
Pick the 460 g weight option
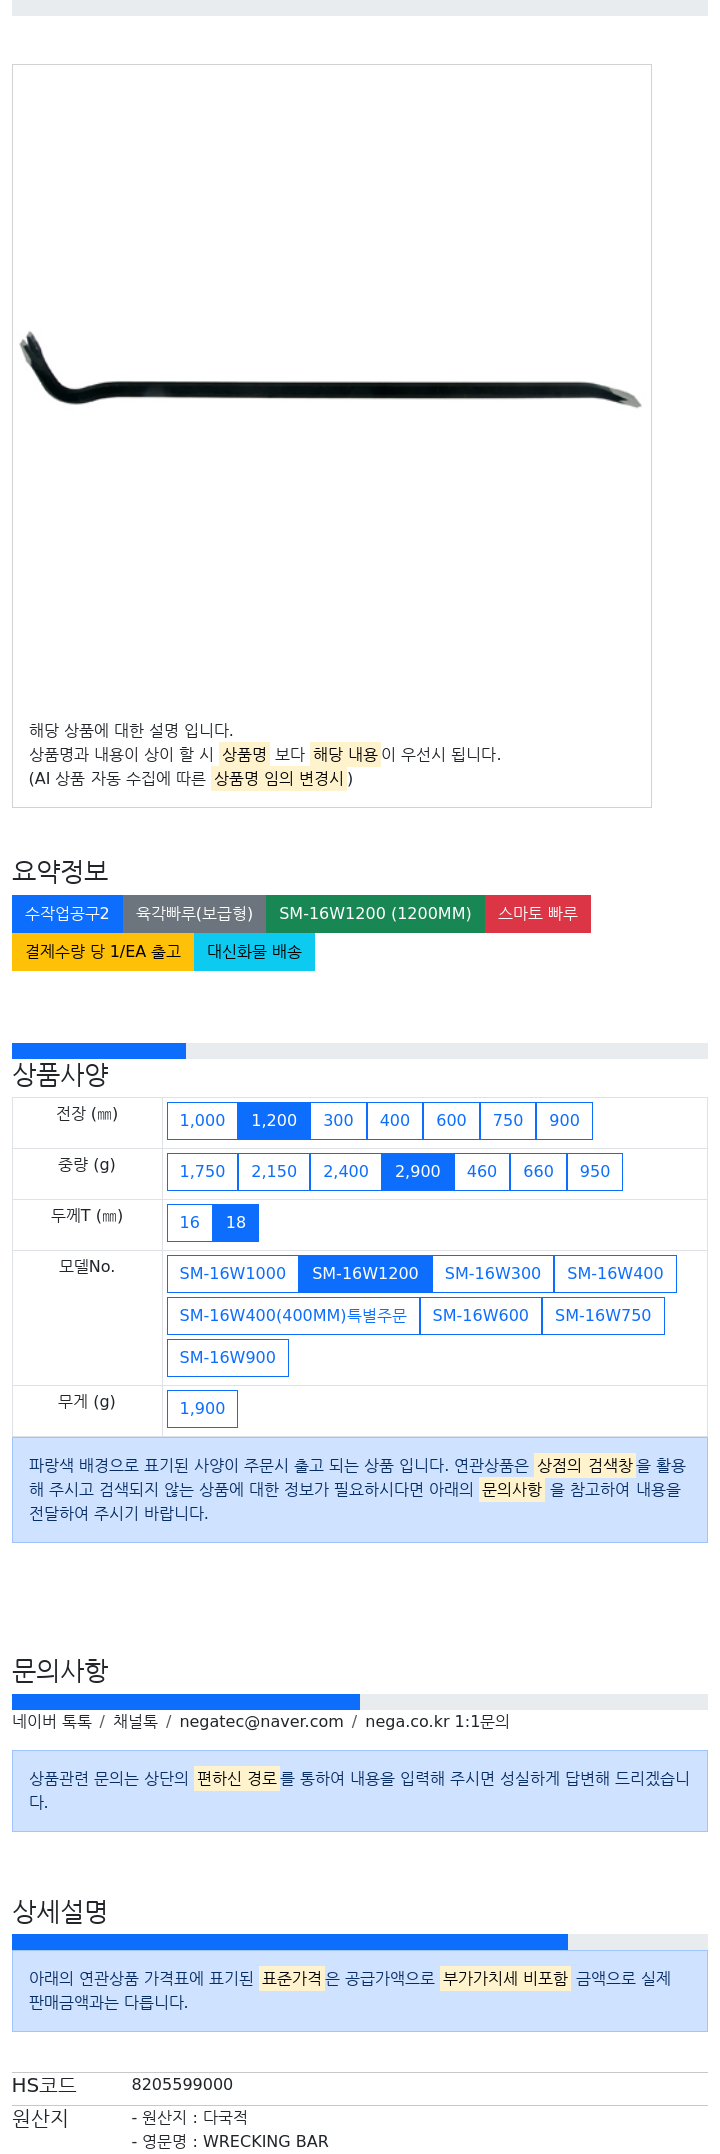(482, 1171)
